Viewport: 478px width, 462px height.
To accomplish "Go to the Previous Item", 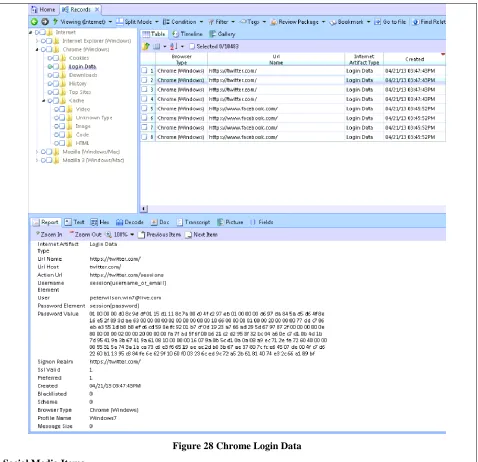I will pos(160,235).
